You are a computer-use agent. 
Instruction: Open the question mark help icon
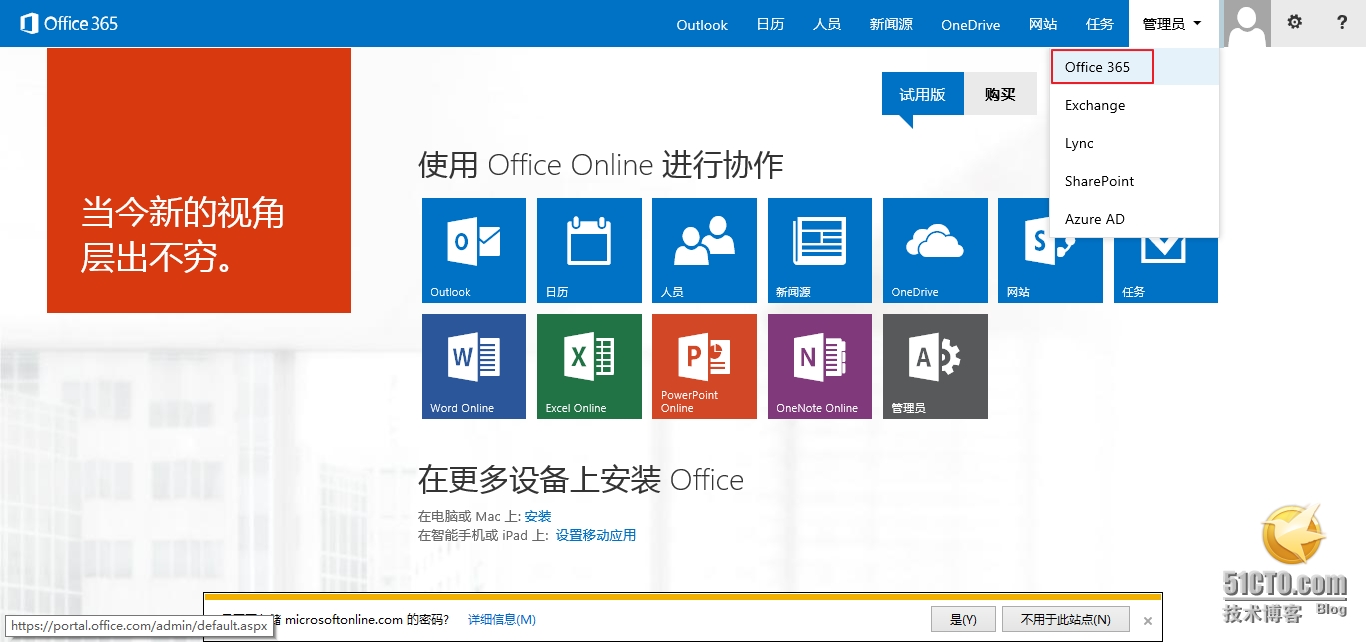point(1342,22)
